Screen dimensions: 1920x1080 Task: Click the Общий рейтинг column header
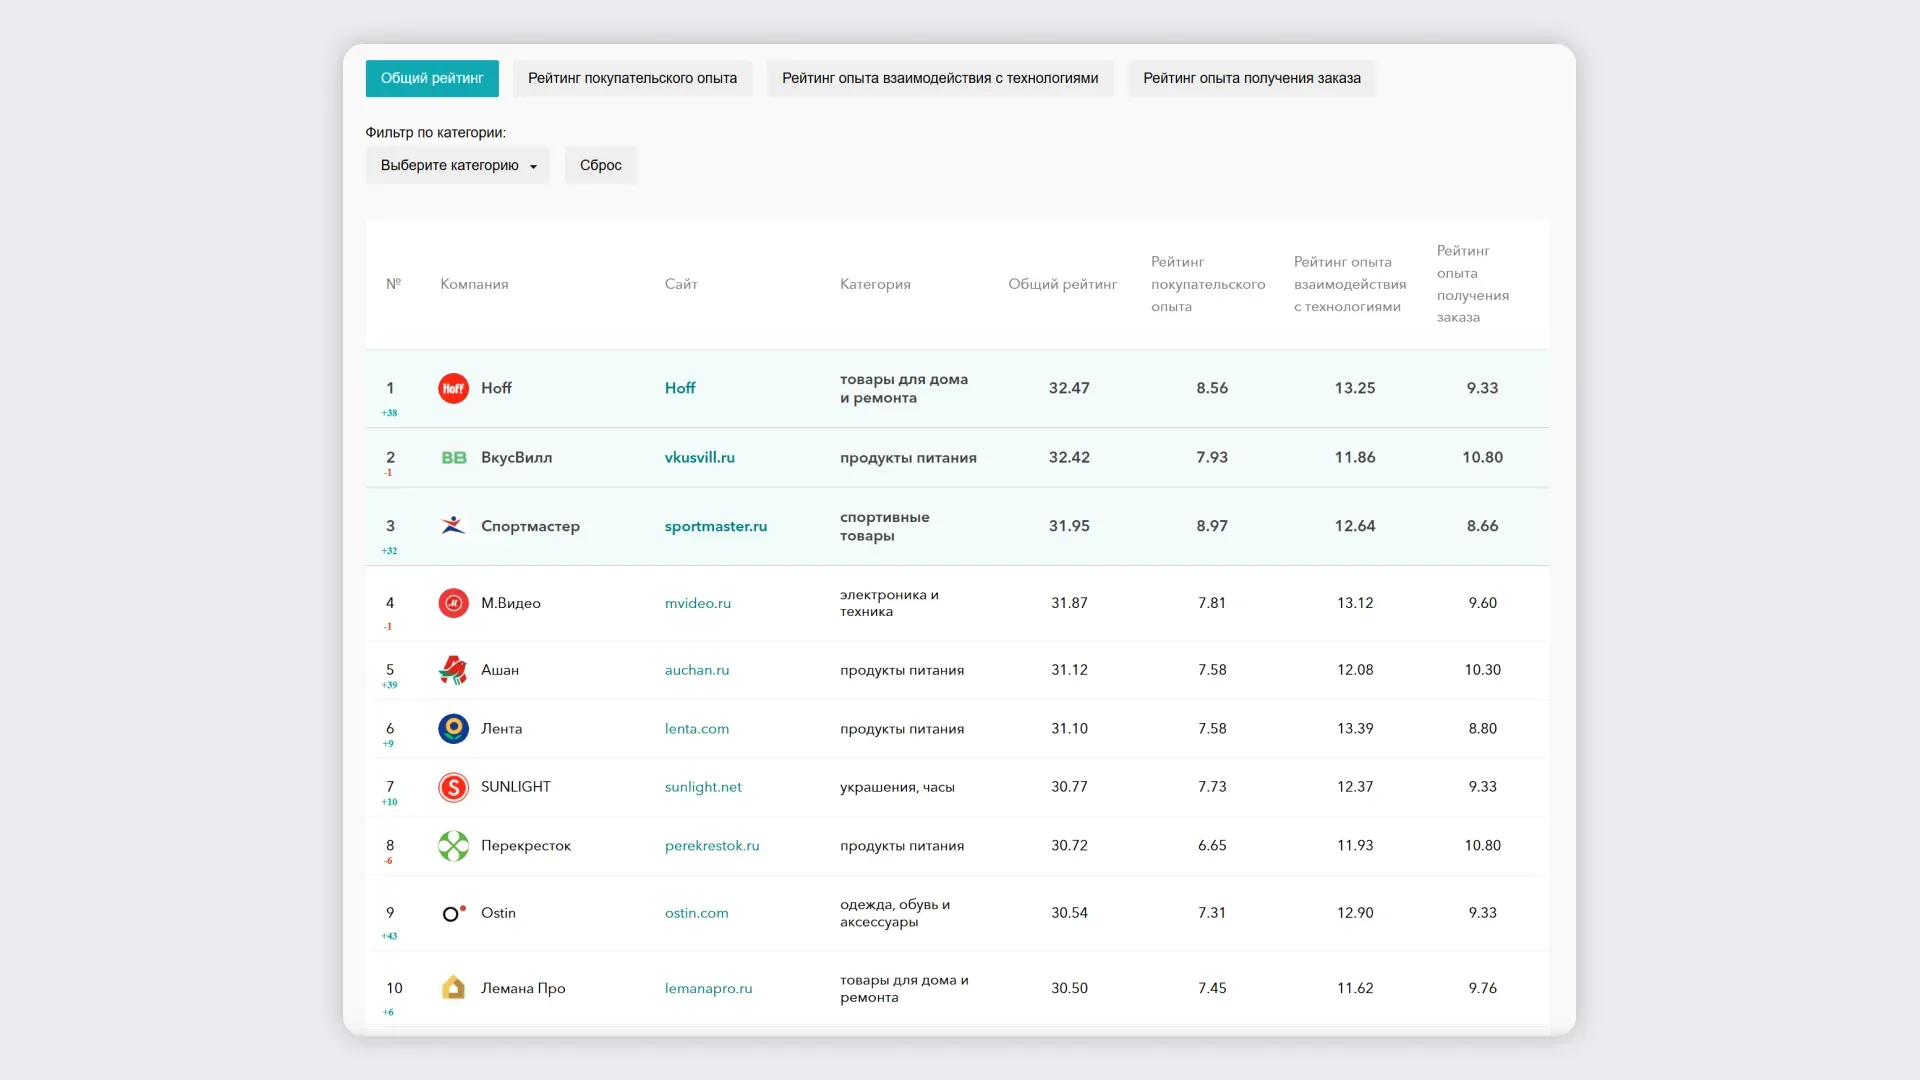pyautogui.click(x=1062, y=284)
